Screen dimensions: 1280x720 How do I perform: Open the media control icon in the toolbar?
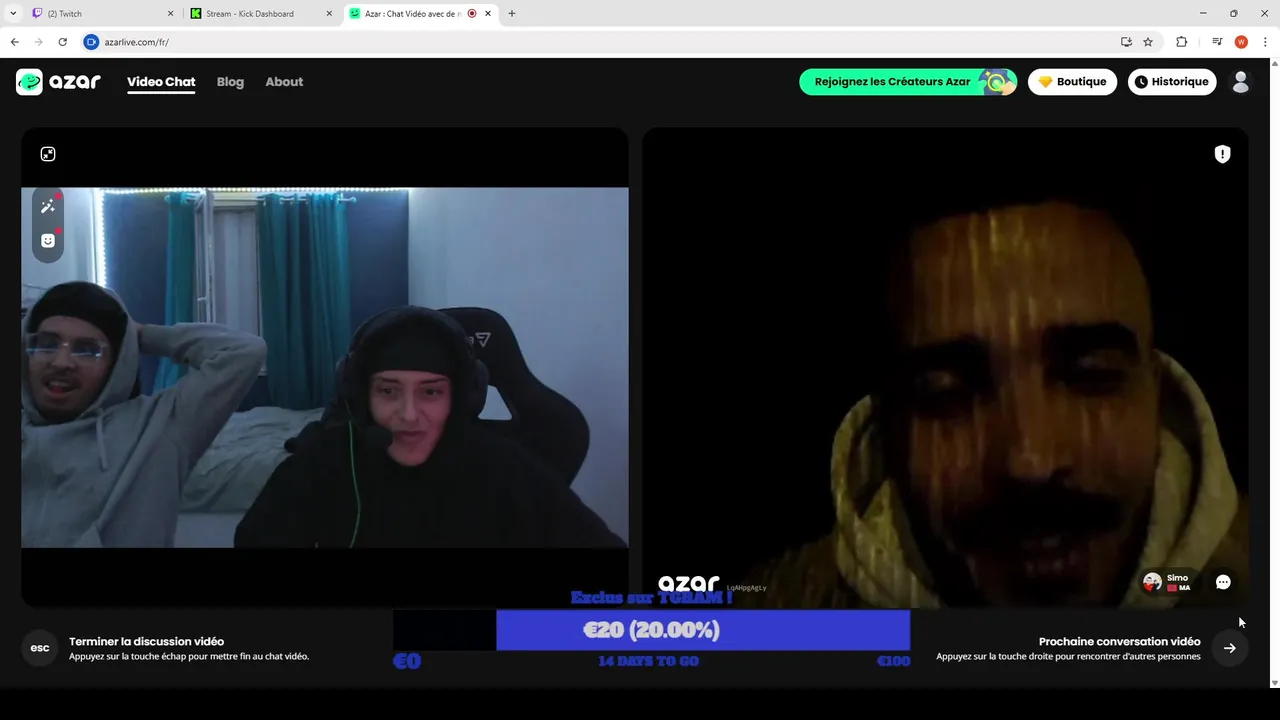coord(1217,42)
